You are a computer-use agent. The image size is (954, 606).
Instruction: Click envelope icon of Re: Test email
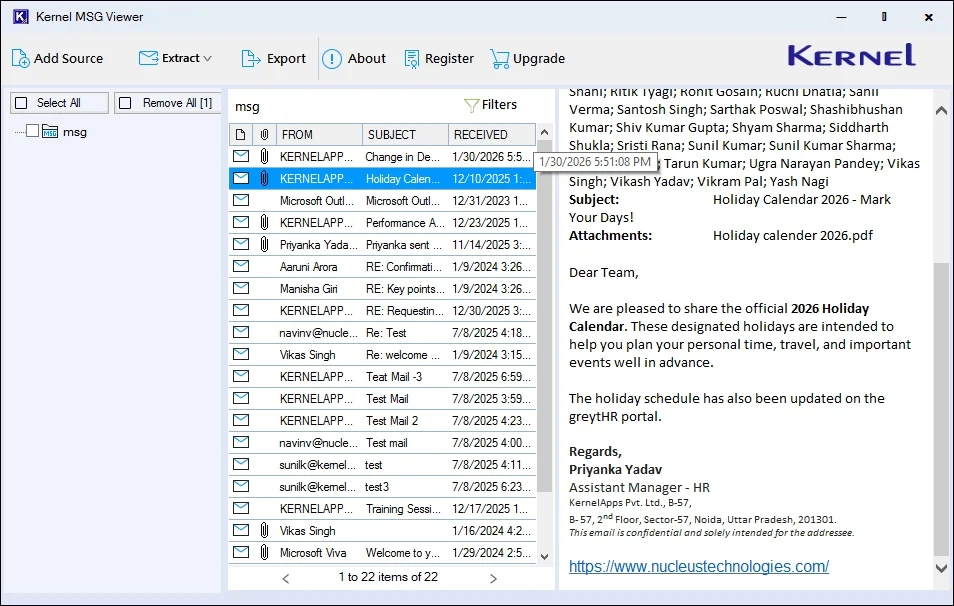point(241,332)
